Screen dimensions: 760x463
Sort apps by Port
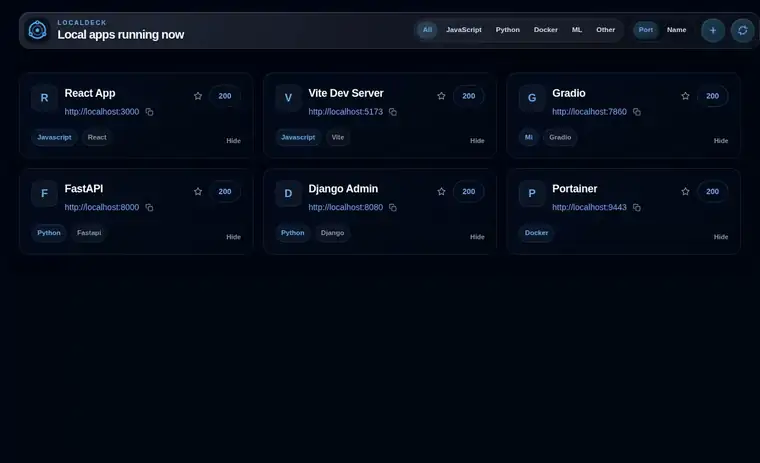646,30
